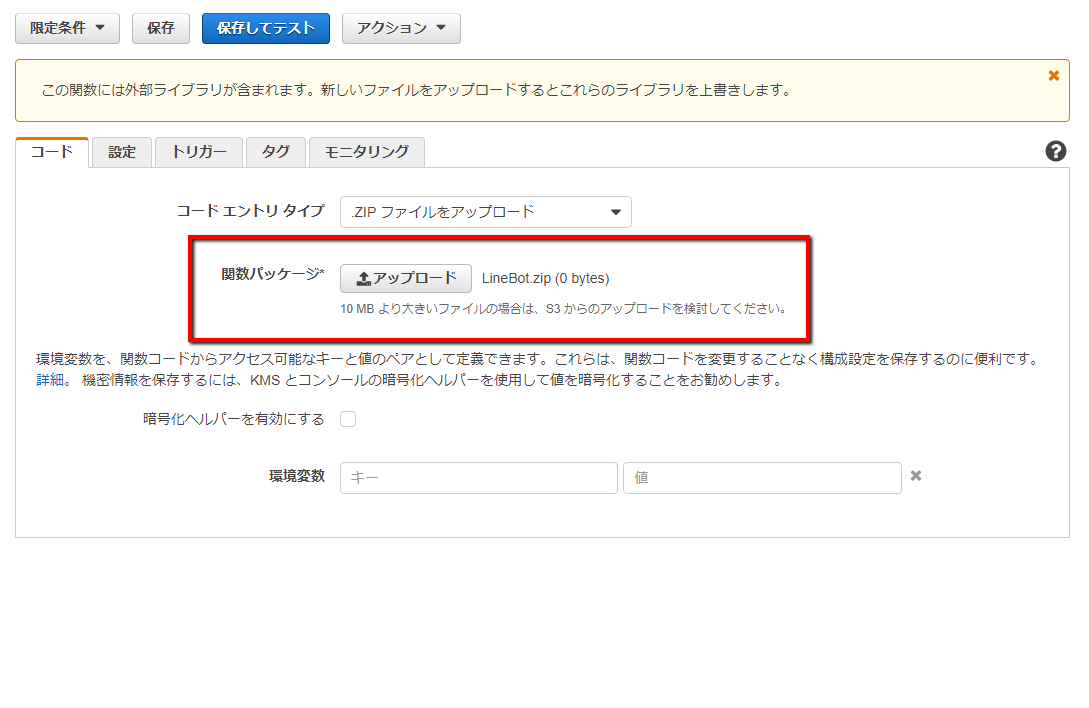The height and width of the screenshot is (708, 1089).
Task: Click the アップロード function package button
Action: point(406,278)
